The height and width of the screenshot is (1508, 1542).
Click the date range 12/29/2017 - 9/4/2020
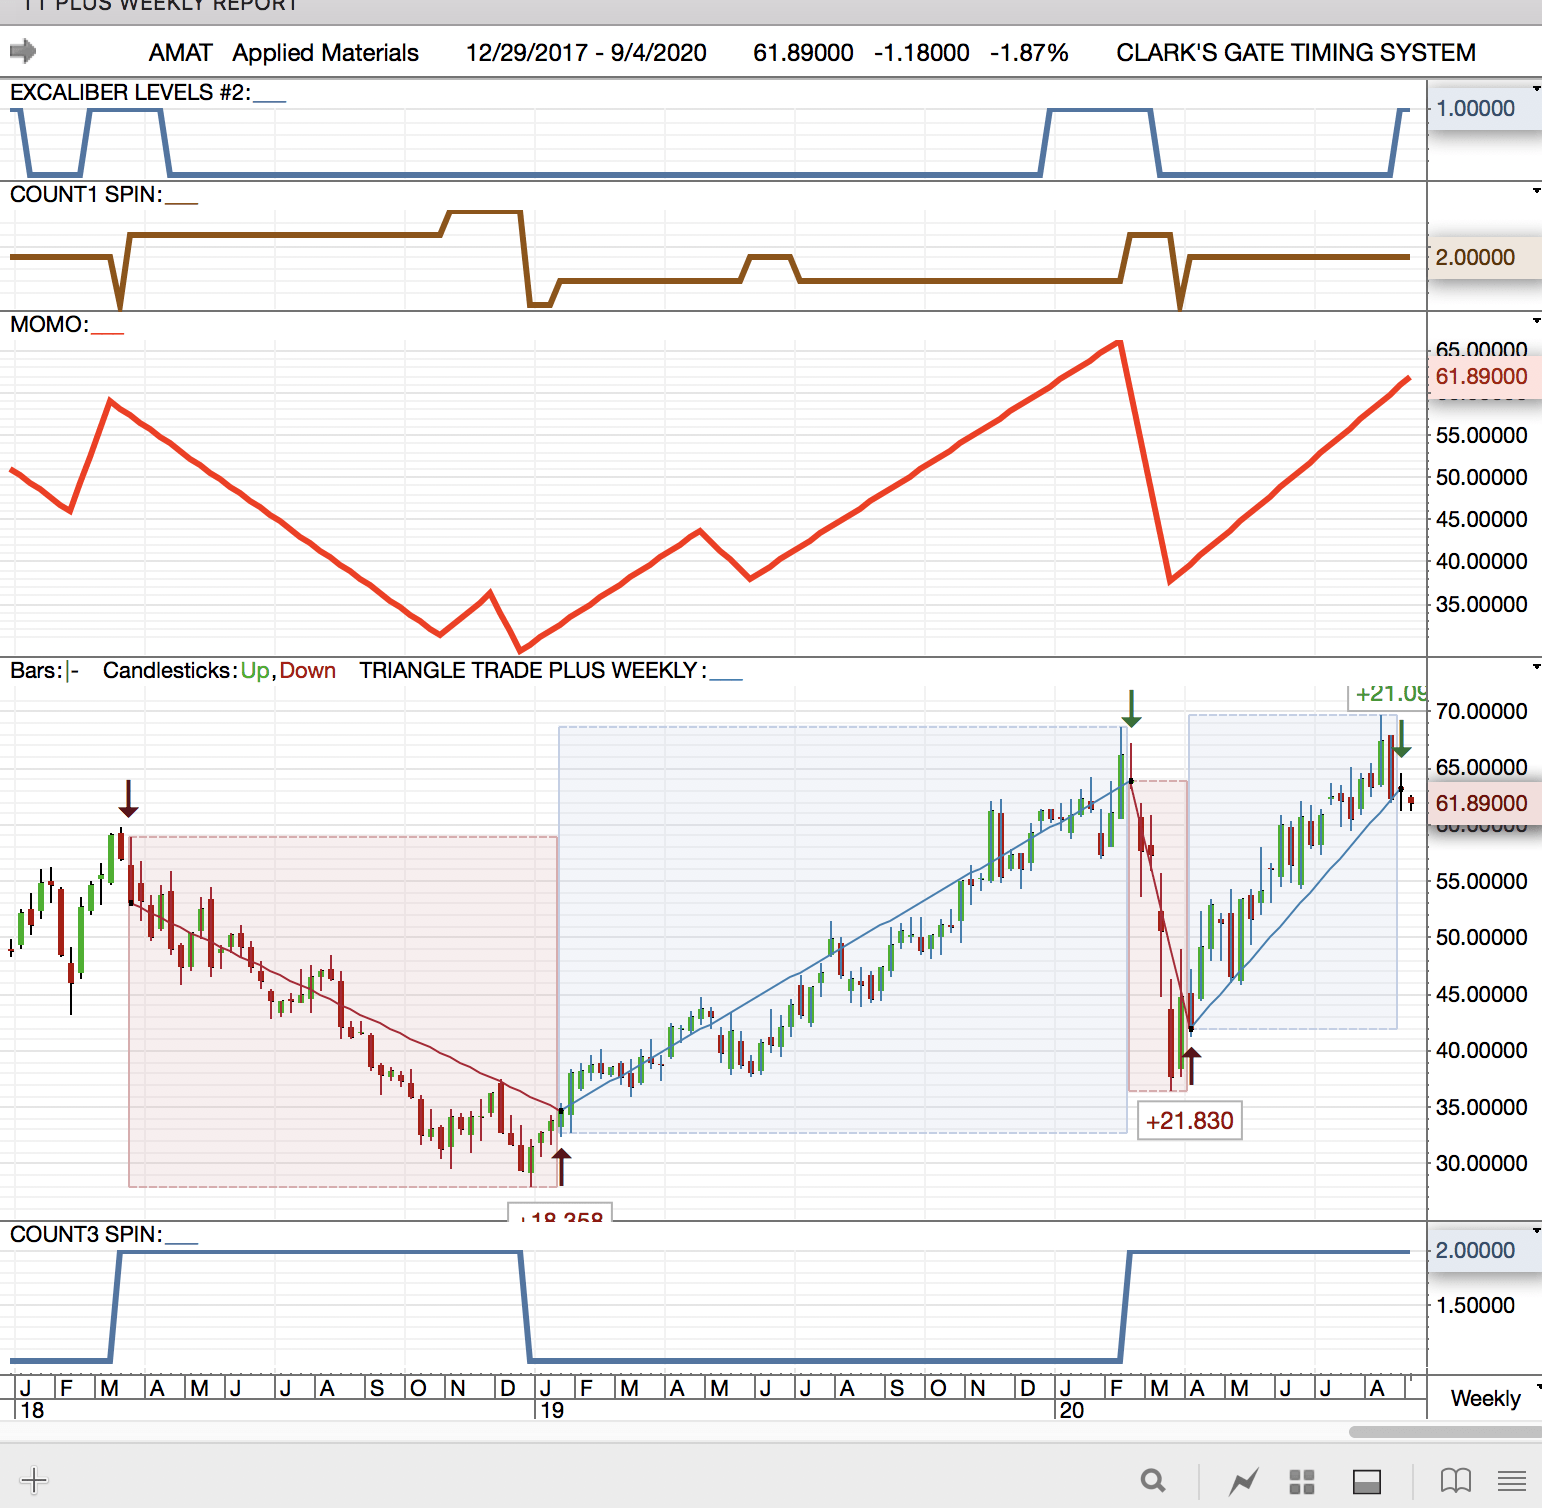point(586,52)
